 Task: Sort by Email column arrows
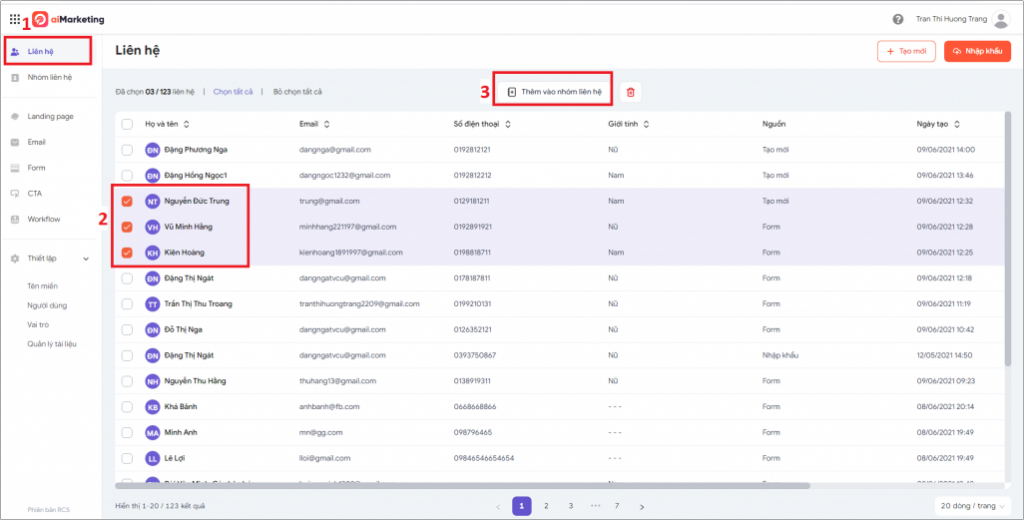(x=327, y=124)
